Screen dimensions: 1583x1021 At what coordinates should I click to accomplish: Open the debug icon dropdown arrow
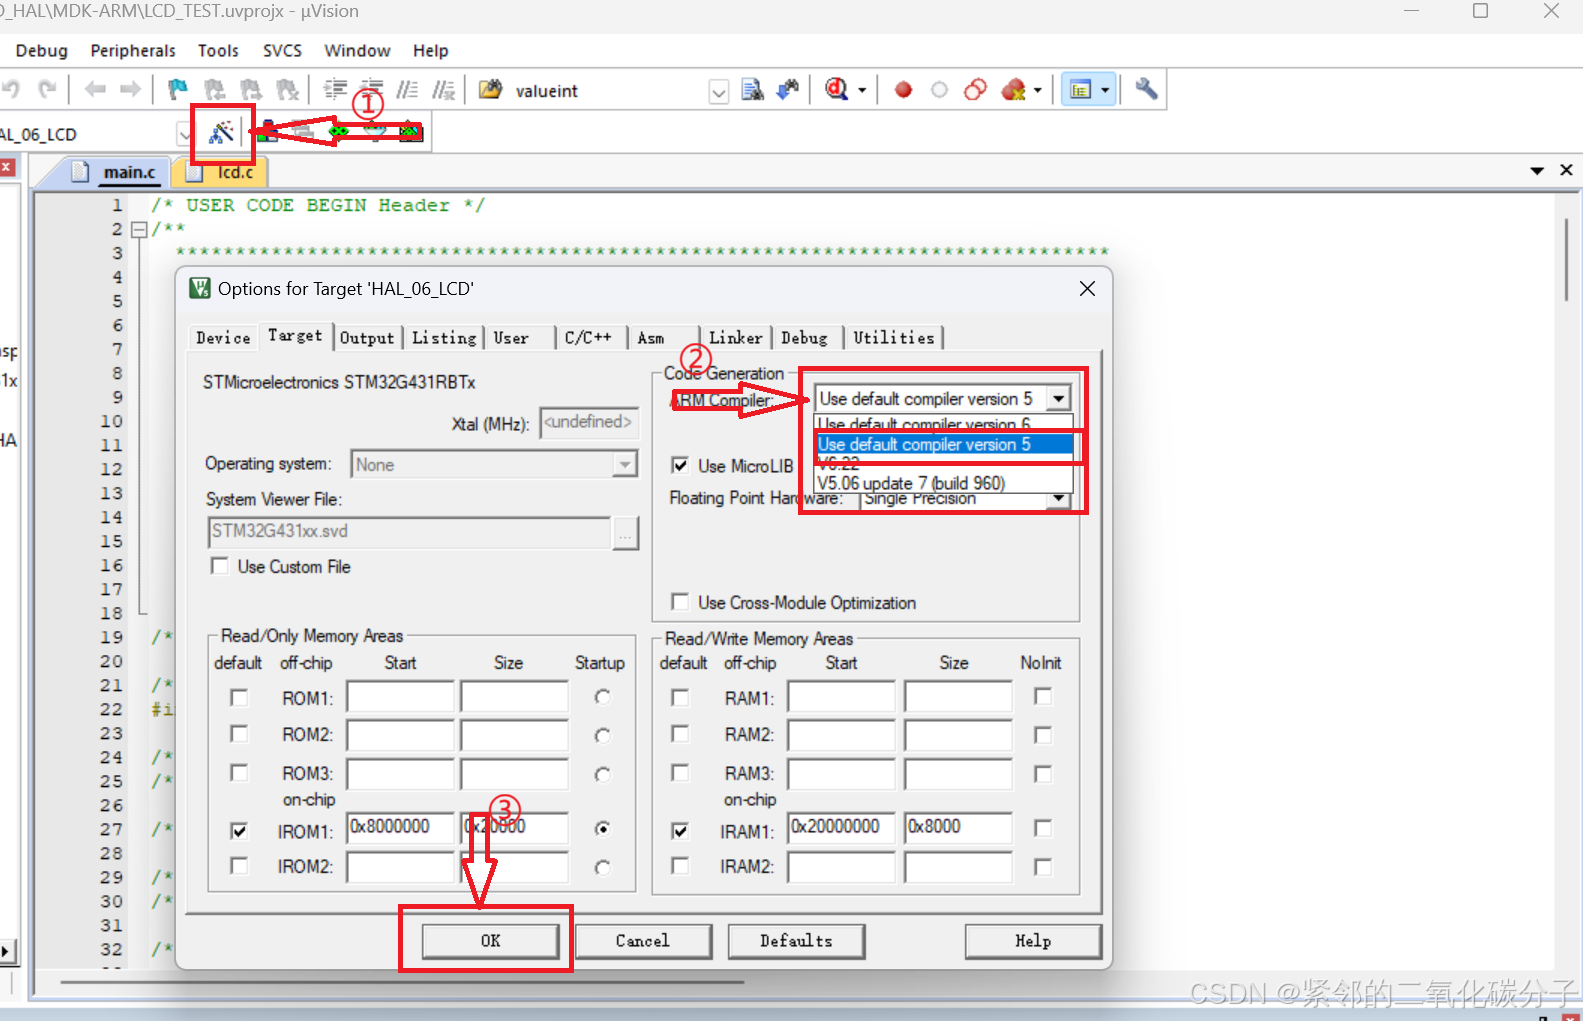tap(862, 91)
